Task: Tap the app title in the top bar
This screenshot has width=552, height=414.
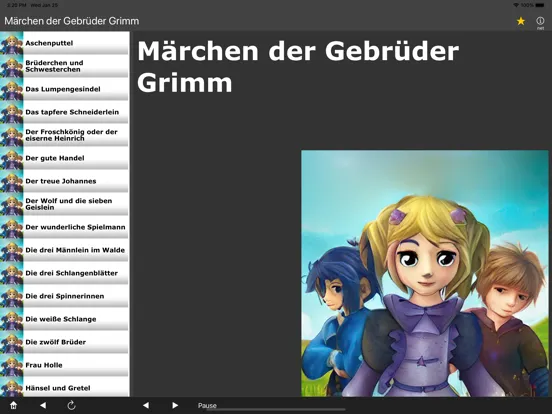Action: coord(71,21)
